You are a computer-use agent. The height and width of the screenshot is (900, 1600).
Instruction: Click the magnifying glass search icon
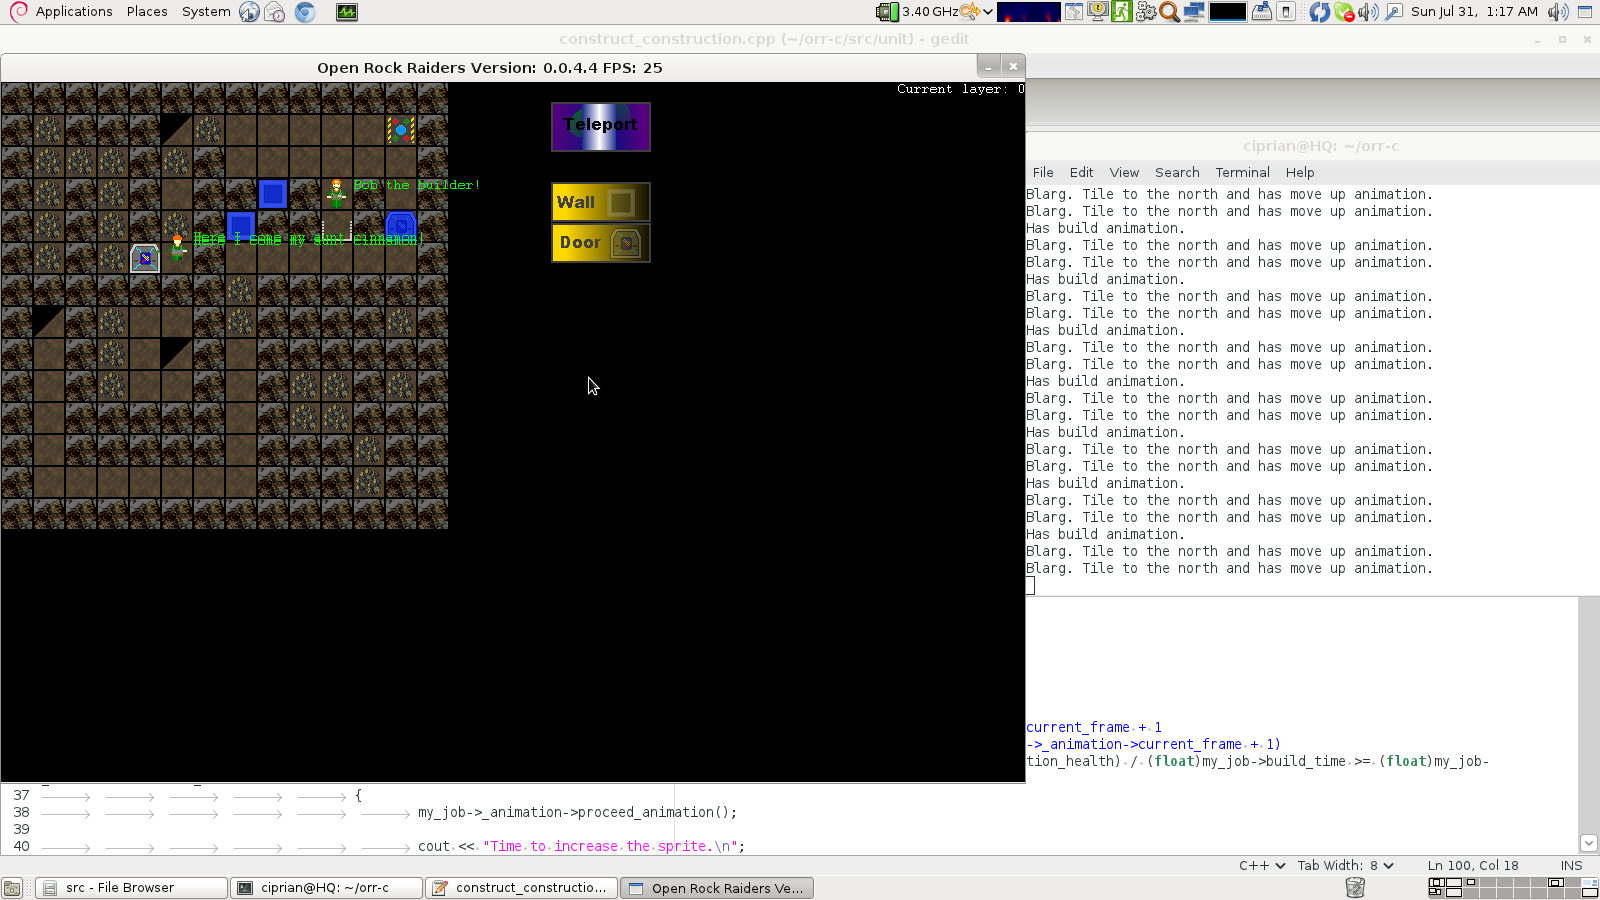(1169, 12)
